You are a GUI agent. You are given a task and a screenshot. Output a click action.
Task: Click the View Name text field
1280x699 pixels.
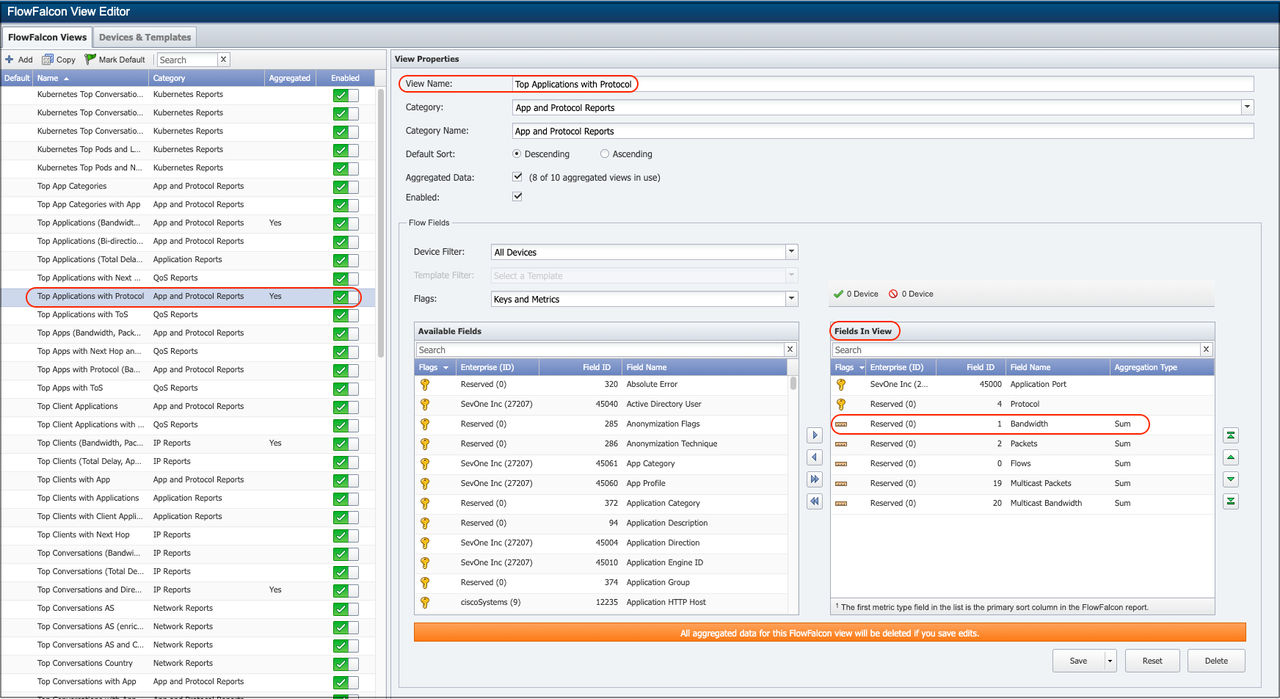point(880,85)
